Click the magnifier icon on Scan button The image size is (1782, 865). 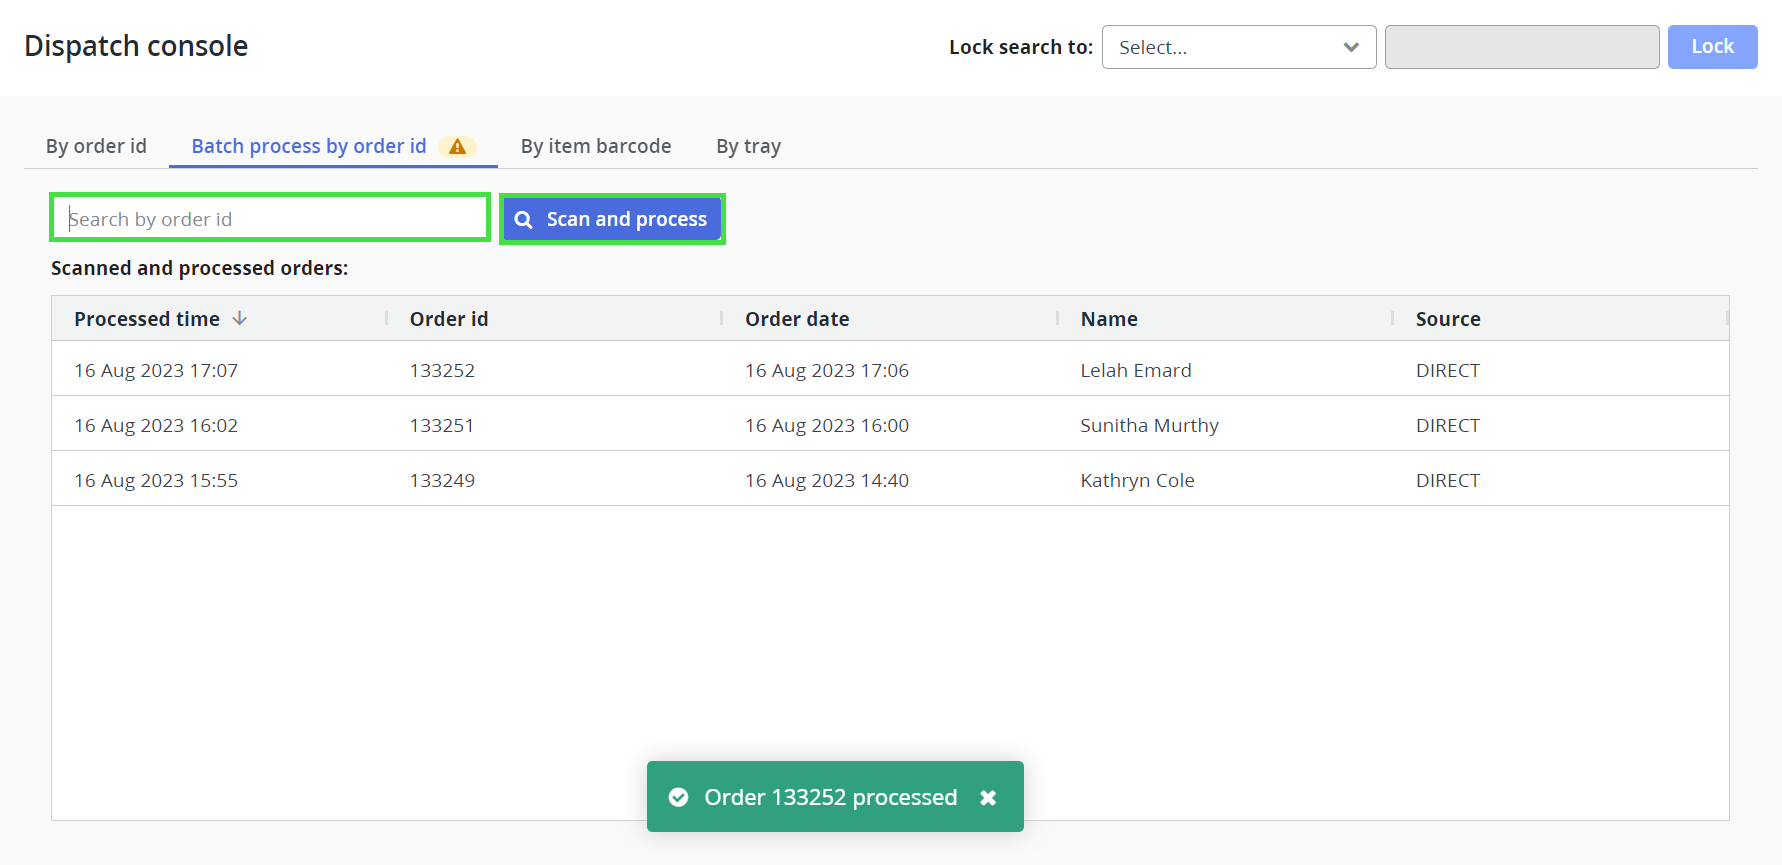tap(523, 219)
